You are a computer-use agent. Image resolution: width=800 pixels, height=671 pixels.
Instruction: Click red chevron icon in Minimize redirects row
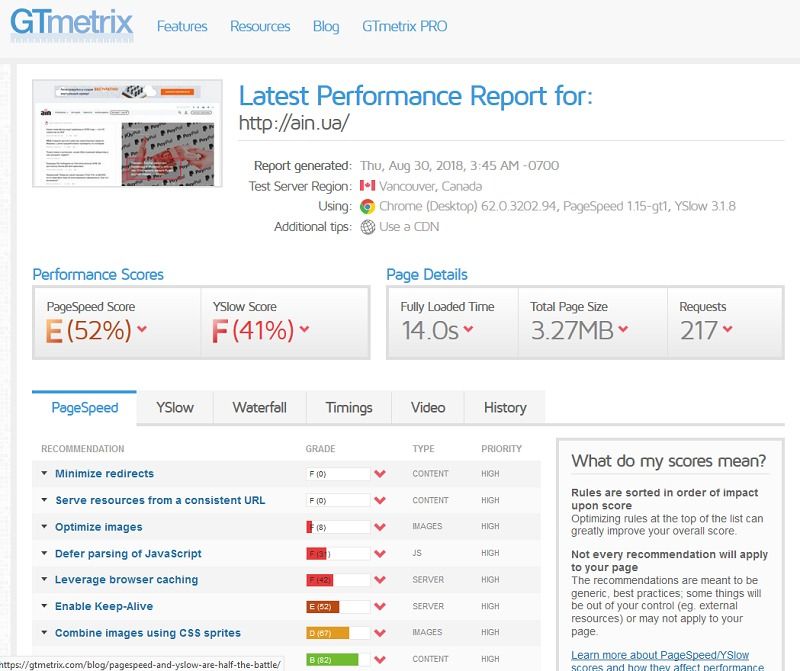tap(380, 474)
